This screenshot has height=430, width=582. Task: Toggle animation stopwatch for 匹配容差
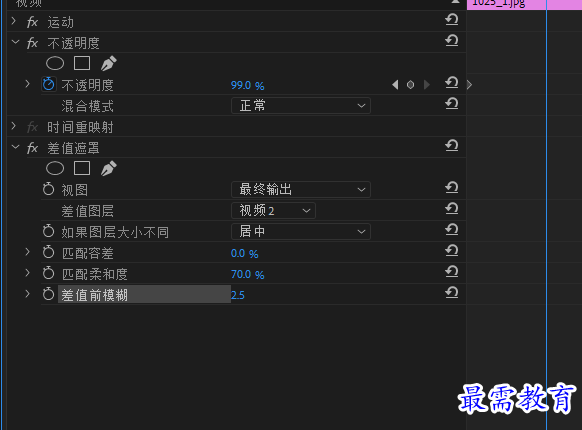tap(49, 253)
